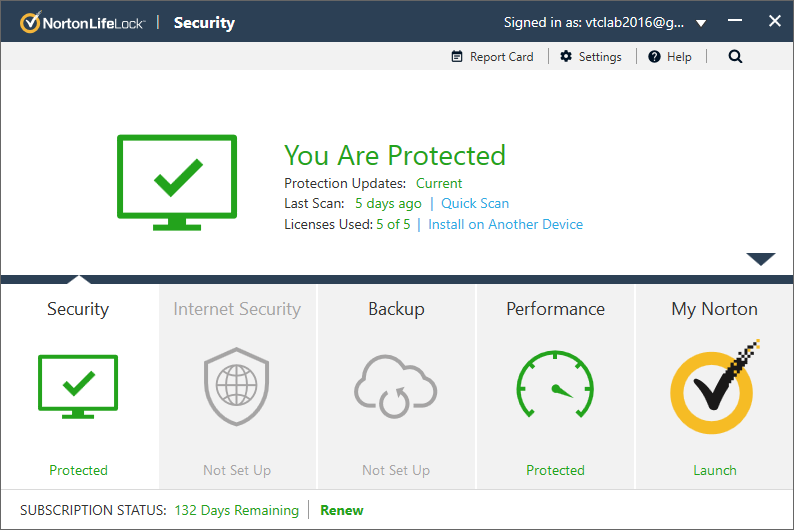
Task: Click Renew subscription link
Action: 341,510
